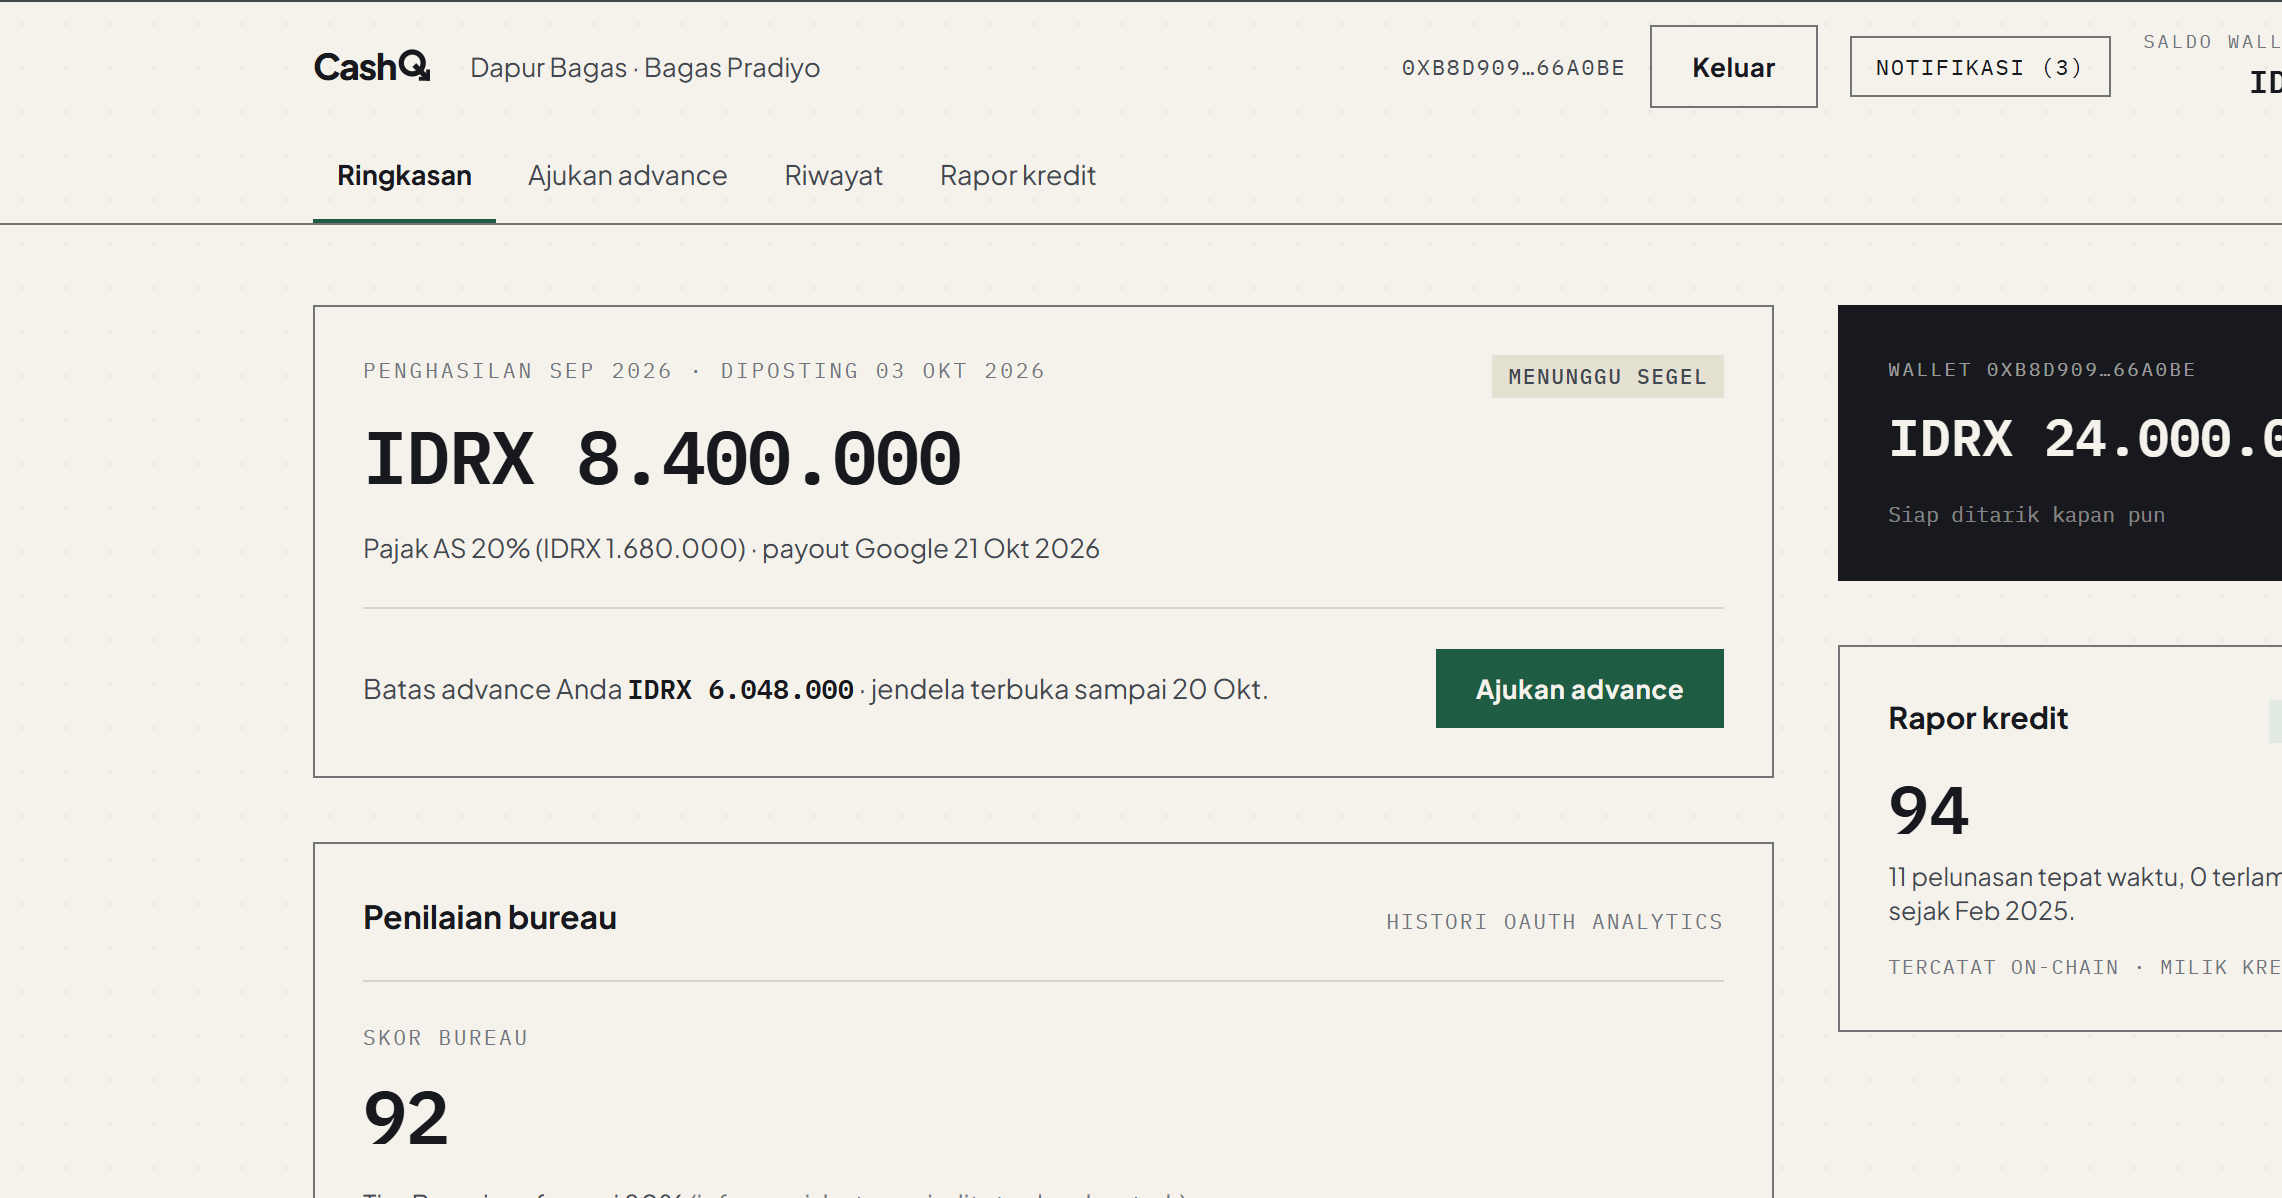
Task: Click the green Ajukan advance button
Action: [x=1579, y=689]
